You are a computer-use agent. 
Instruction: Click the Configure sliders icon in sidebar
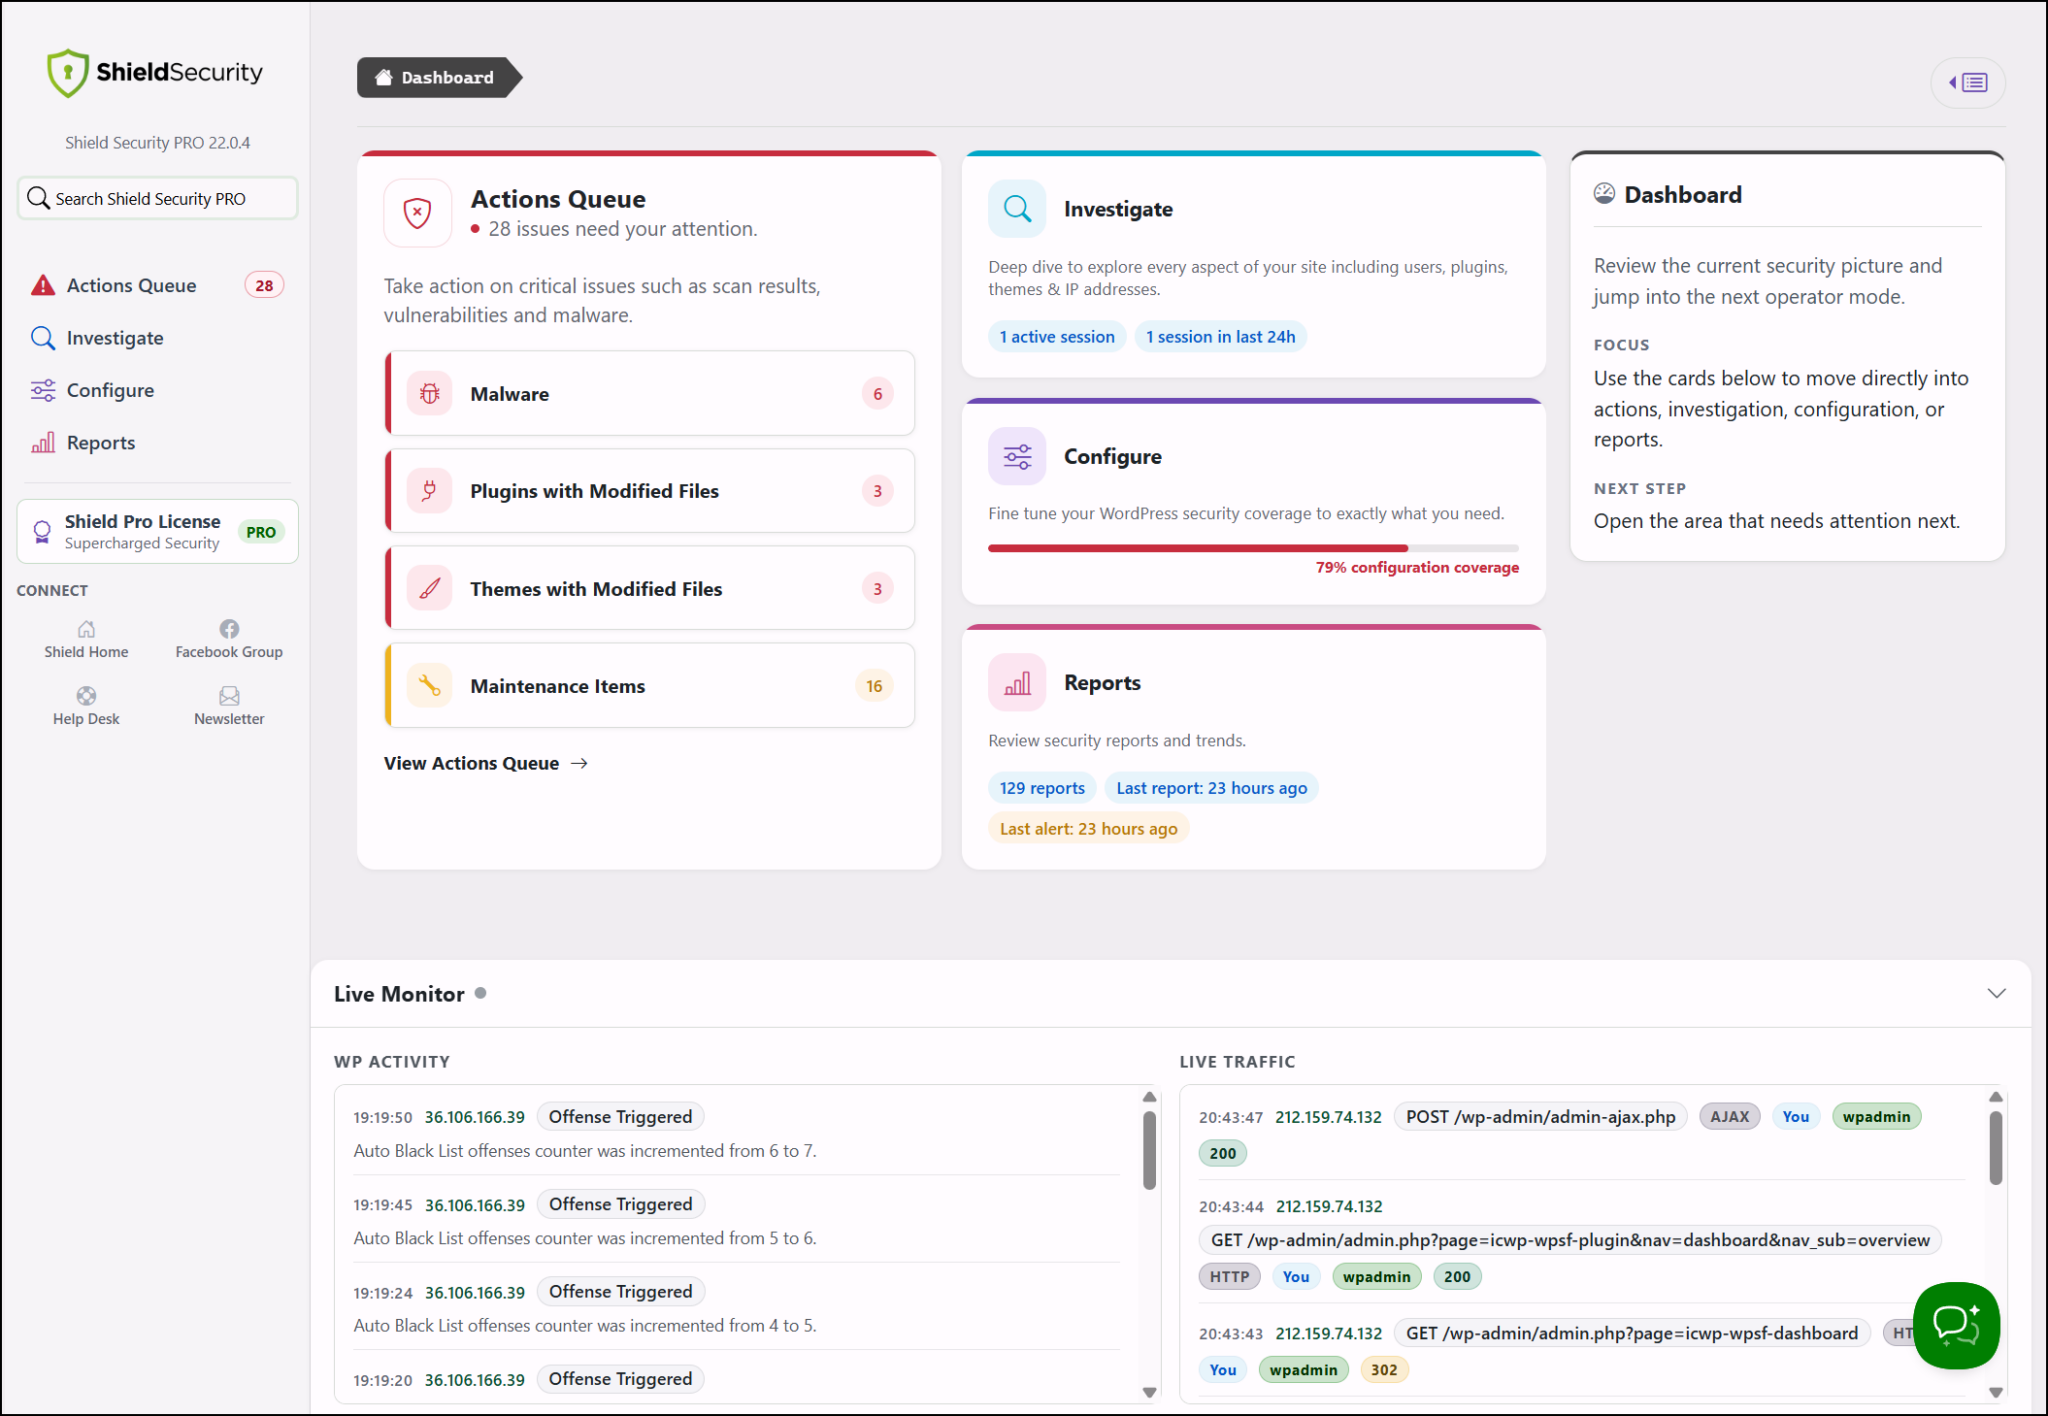(x=43, y=390)
